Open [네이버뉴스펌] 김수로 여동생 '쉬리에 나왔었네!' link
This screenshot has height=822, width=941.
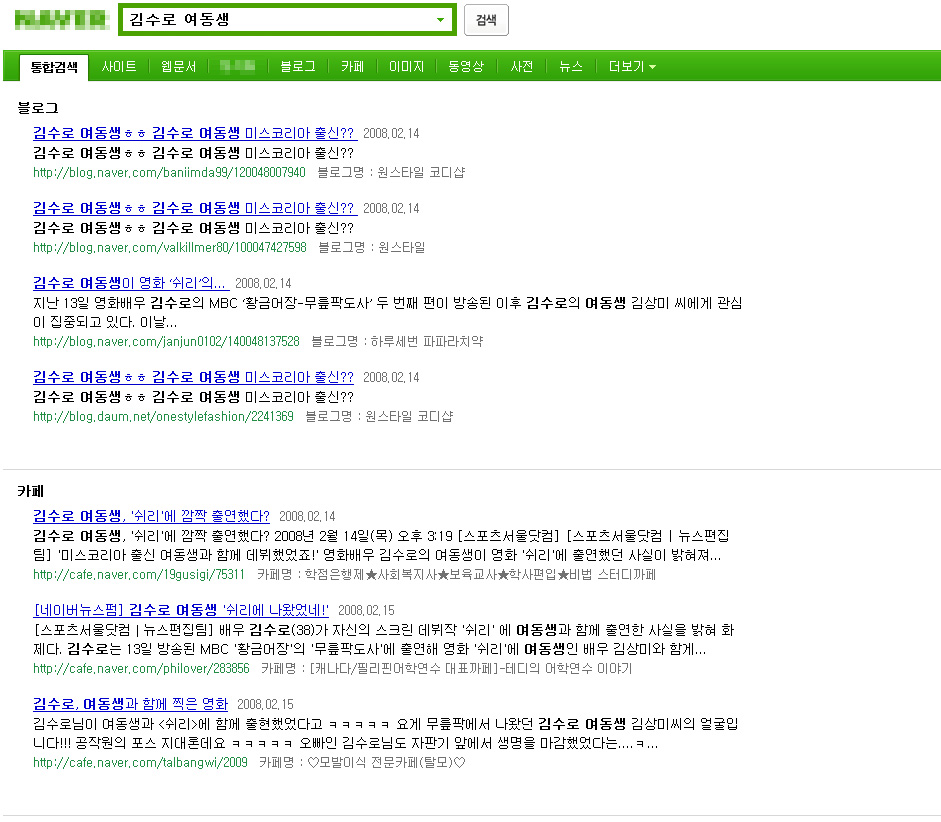pos(181,610)
